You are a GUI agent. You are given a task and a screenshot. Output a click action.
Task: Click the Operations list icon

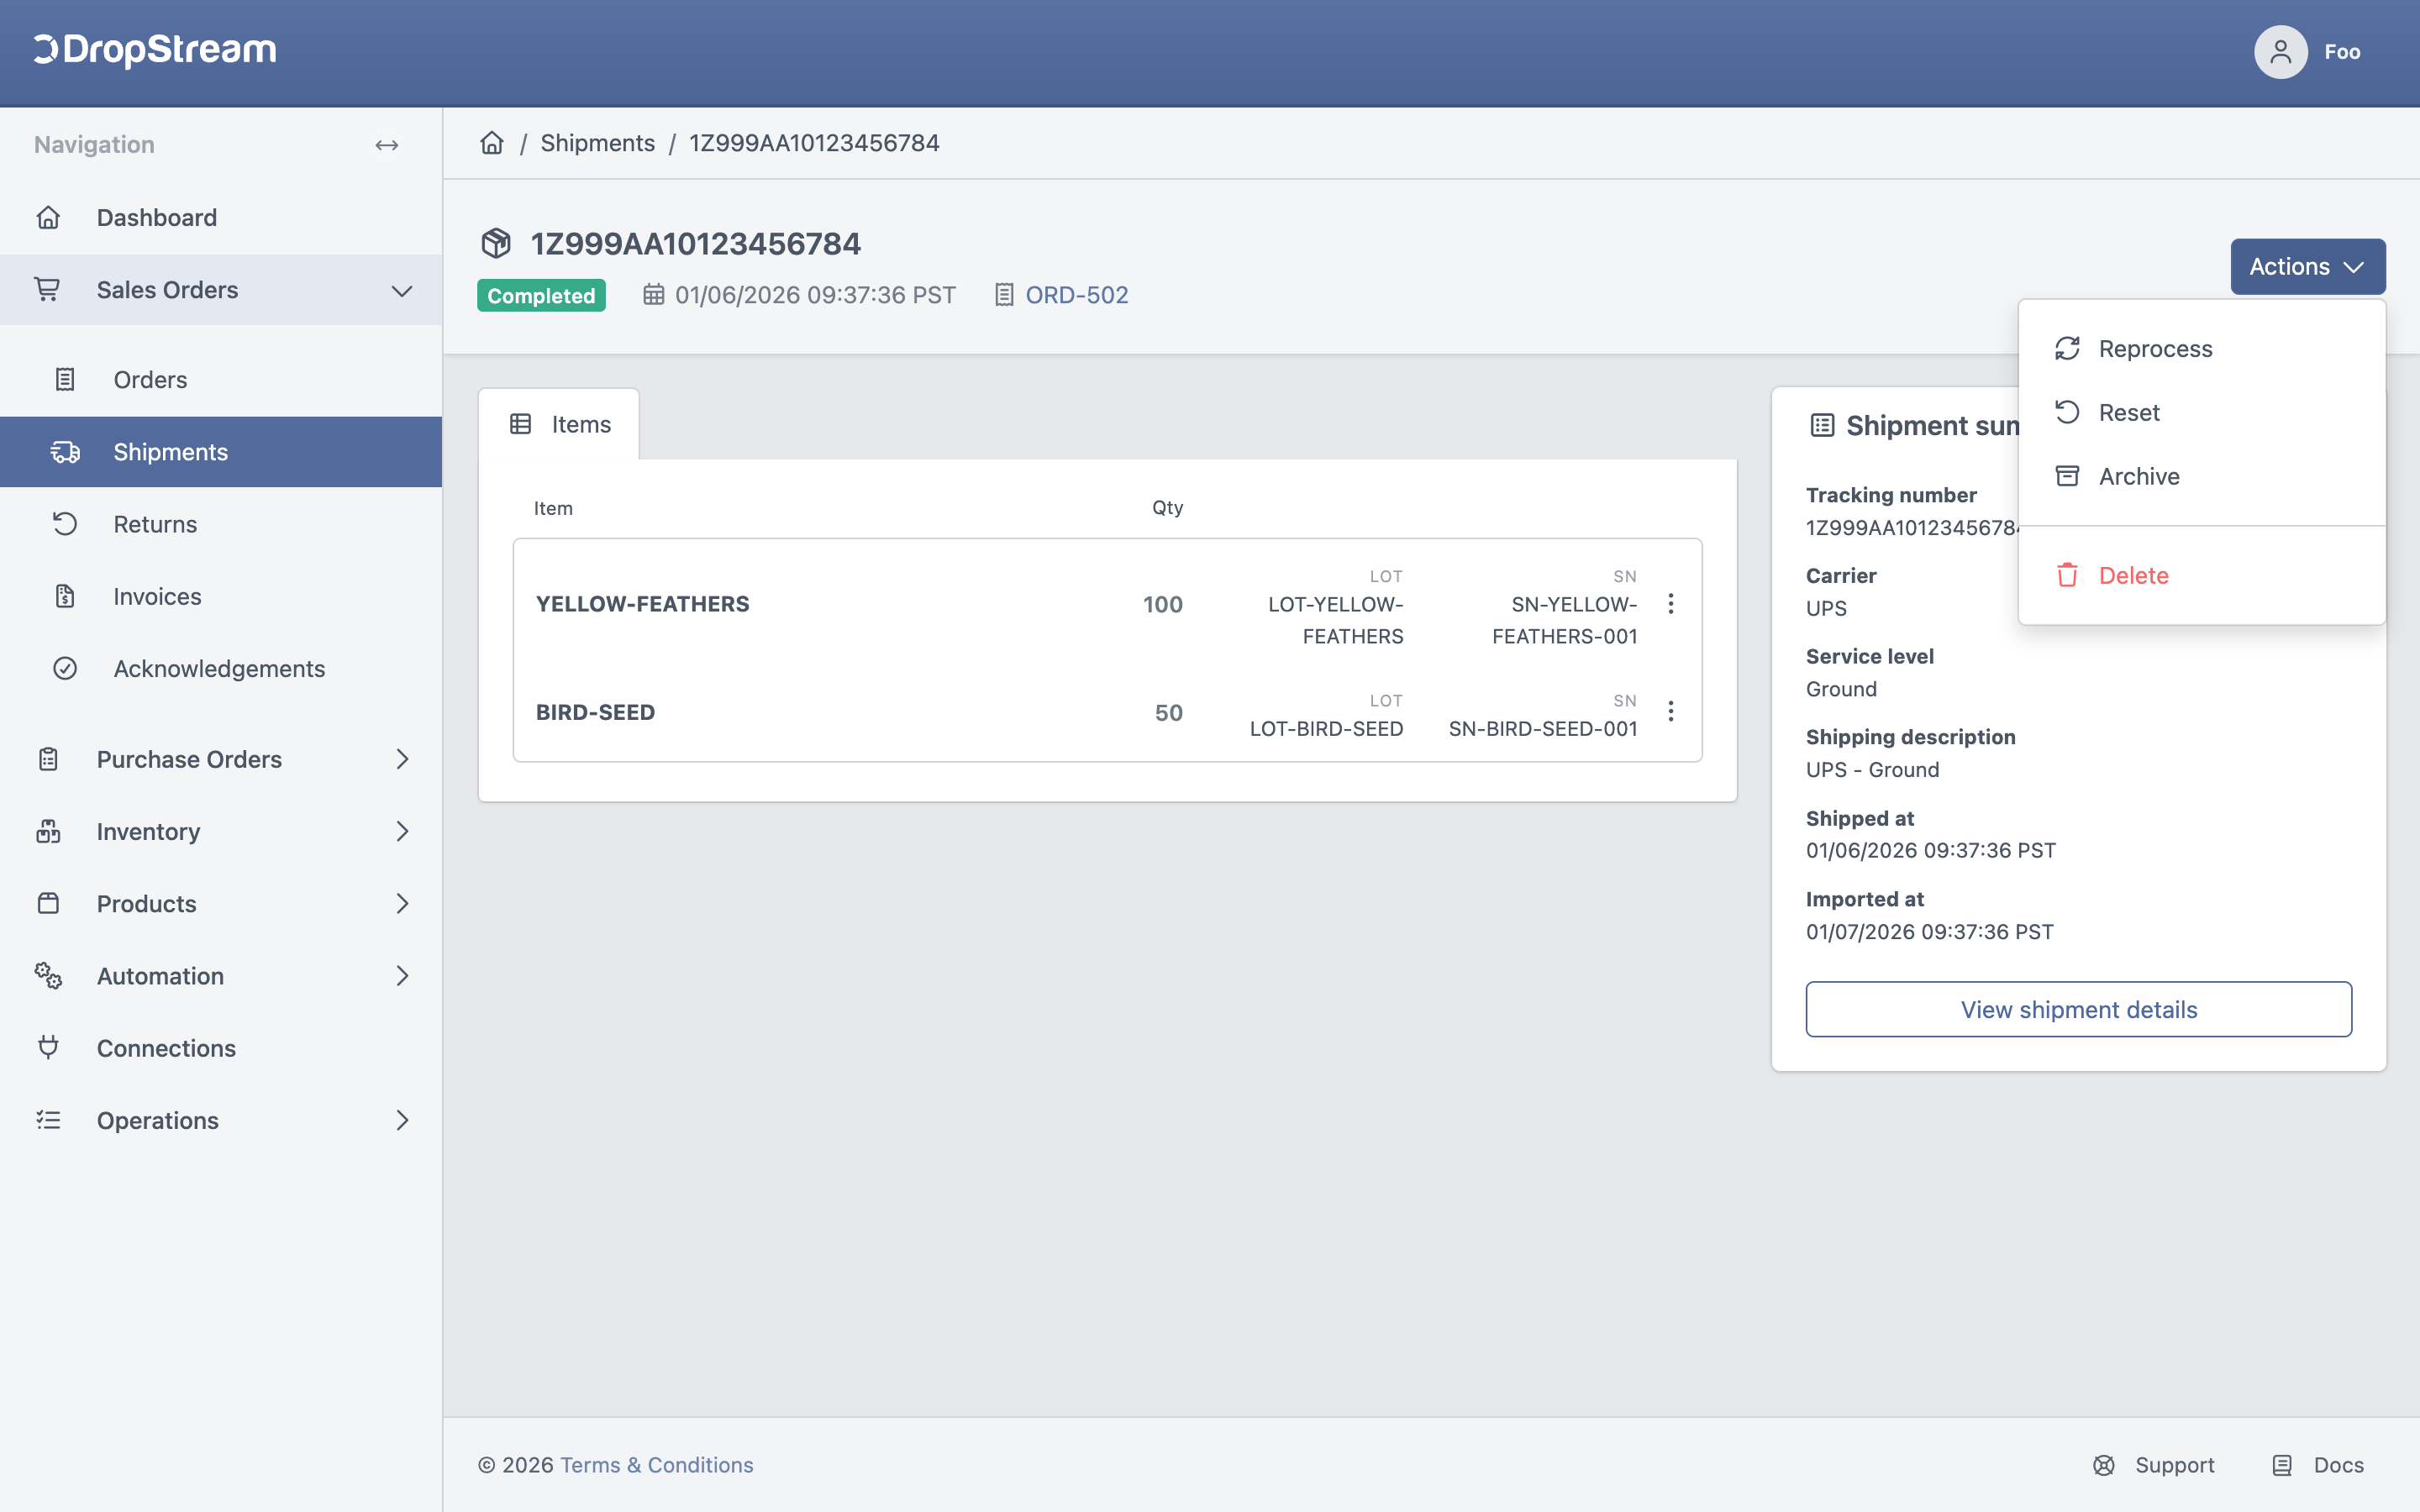click(x=48, y=1121)
